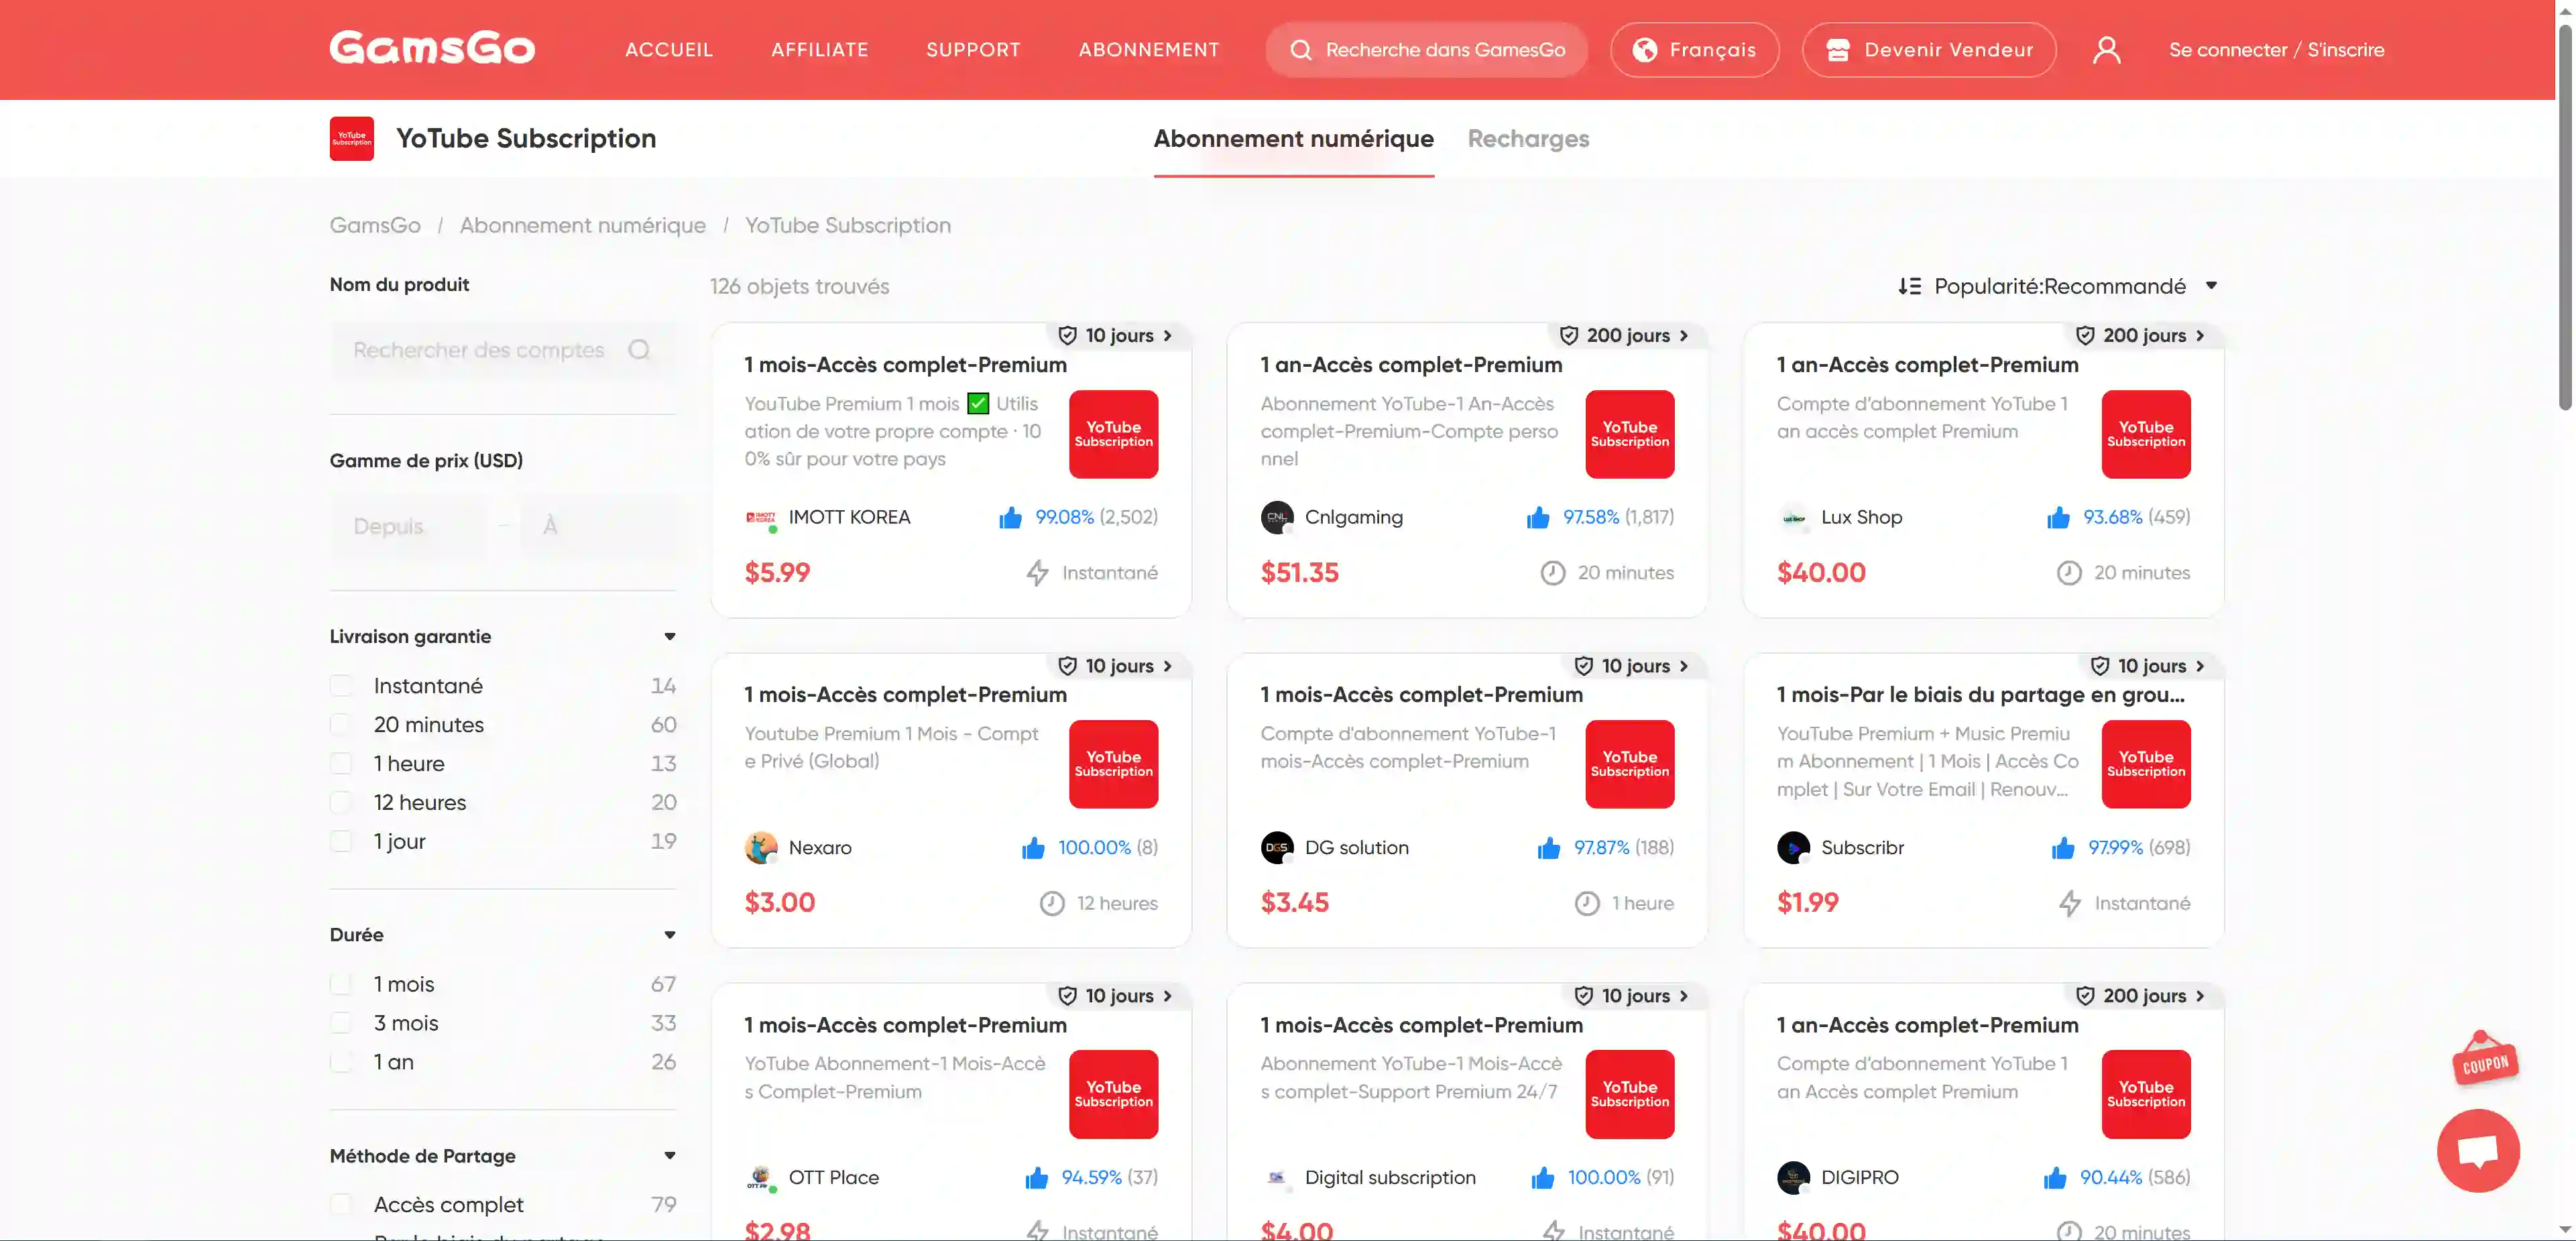Click the user account profile icon
The image size is (2576, 1241).
2106,50
